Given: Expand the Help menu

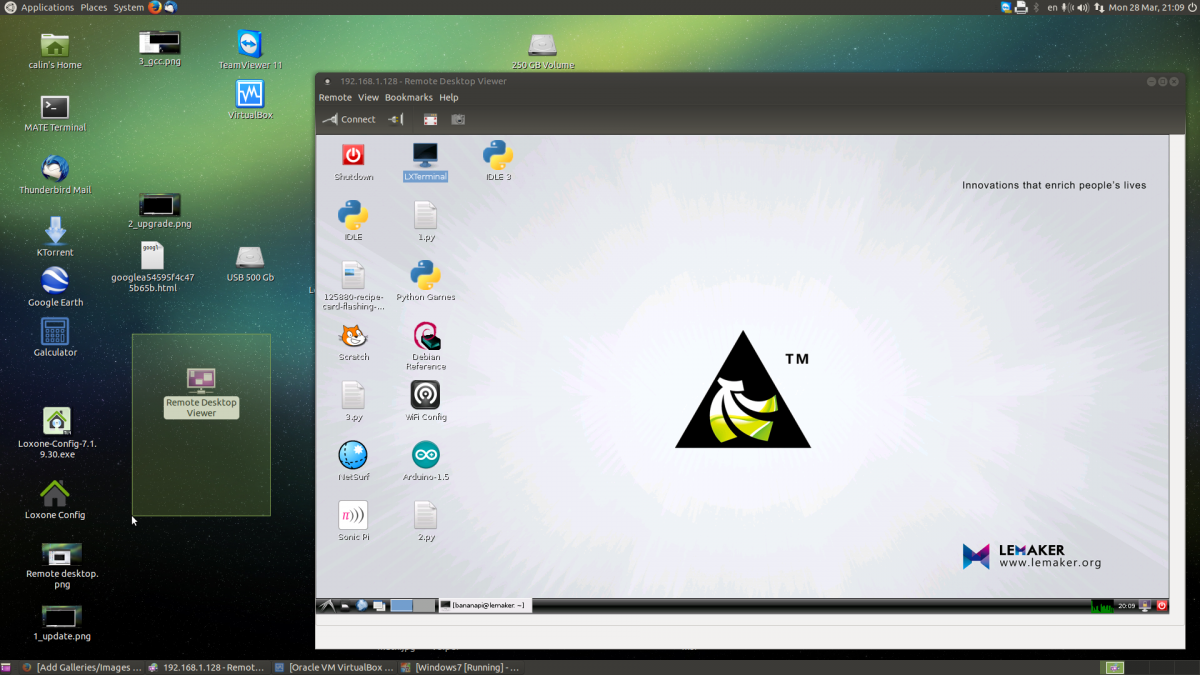Looking at the screenshot, I should [x=448, y=98].
